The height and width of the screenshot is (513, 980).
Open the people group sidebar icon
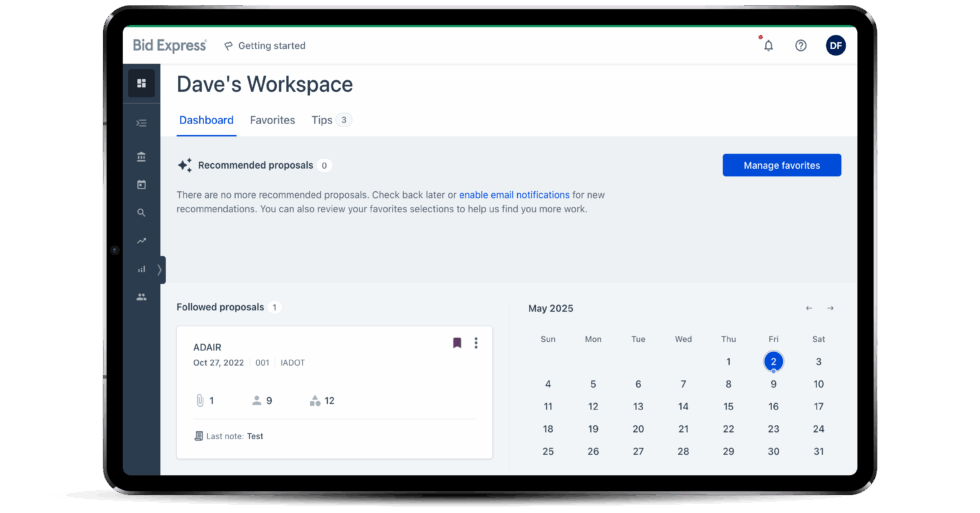141,297
